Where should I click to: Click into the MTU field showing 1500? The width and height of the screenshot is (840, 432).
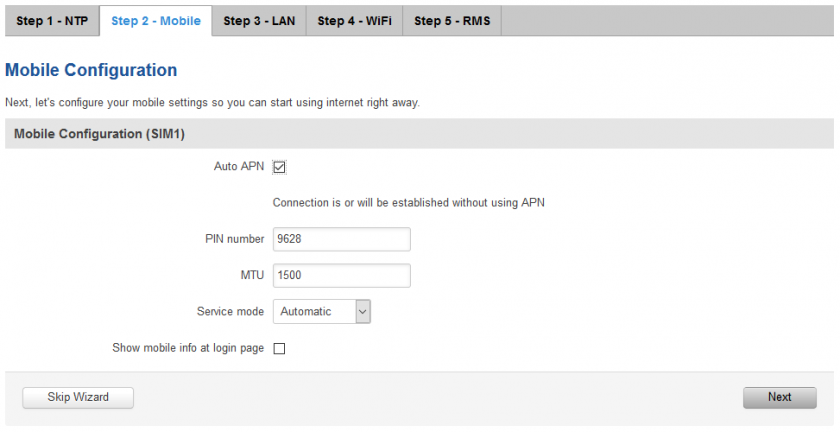coord(342,275)
